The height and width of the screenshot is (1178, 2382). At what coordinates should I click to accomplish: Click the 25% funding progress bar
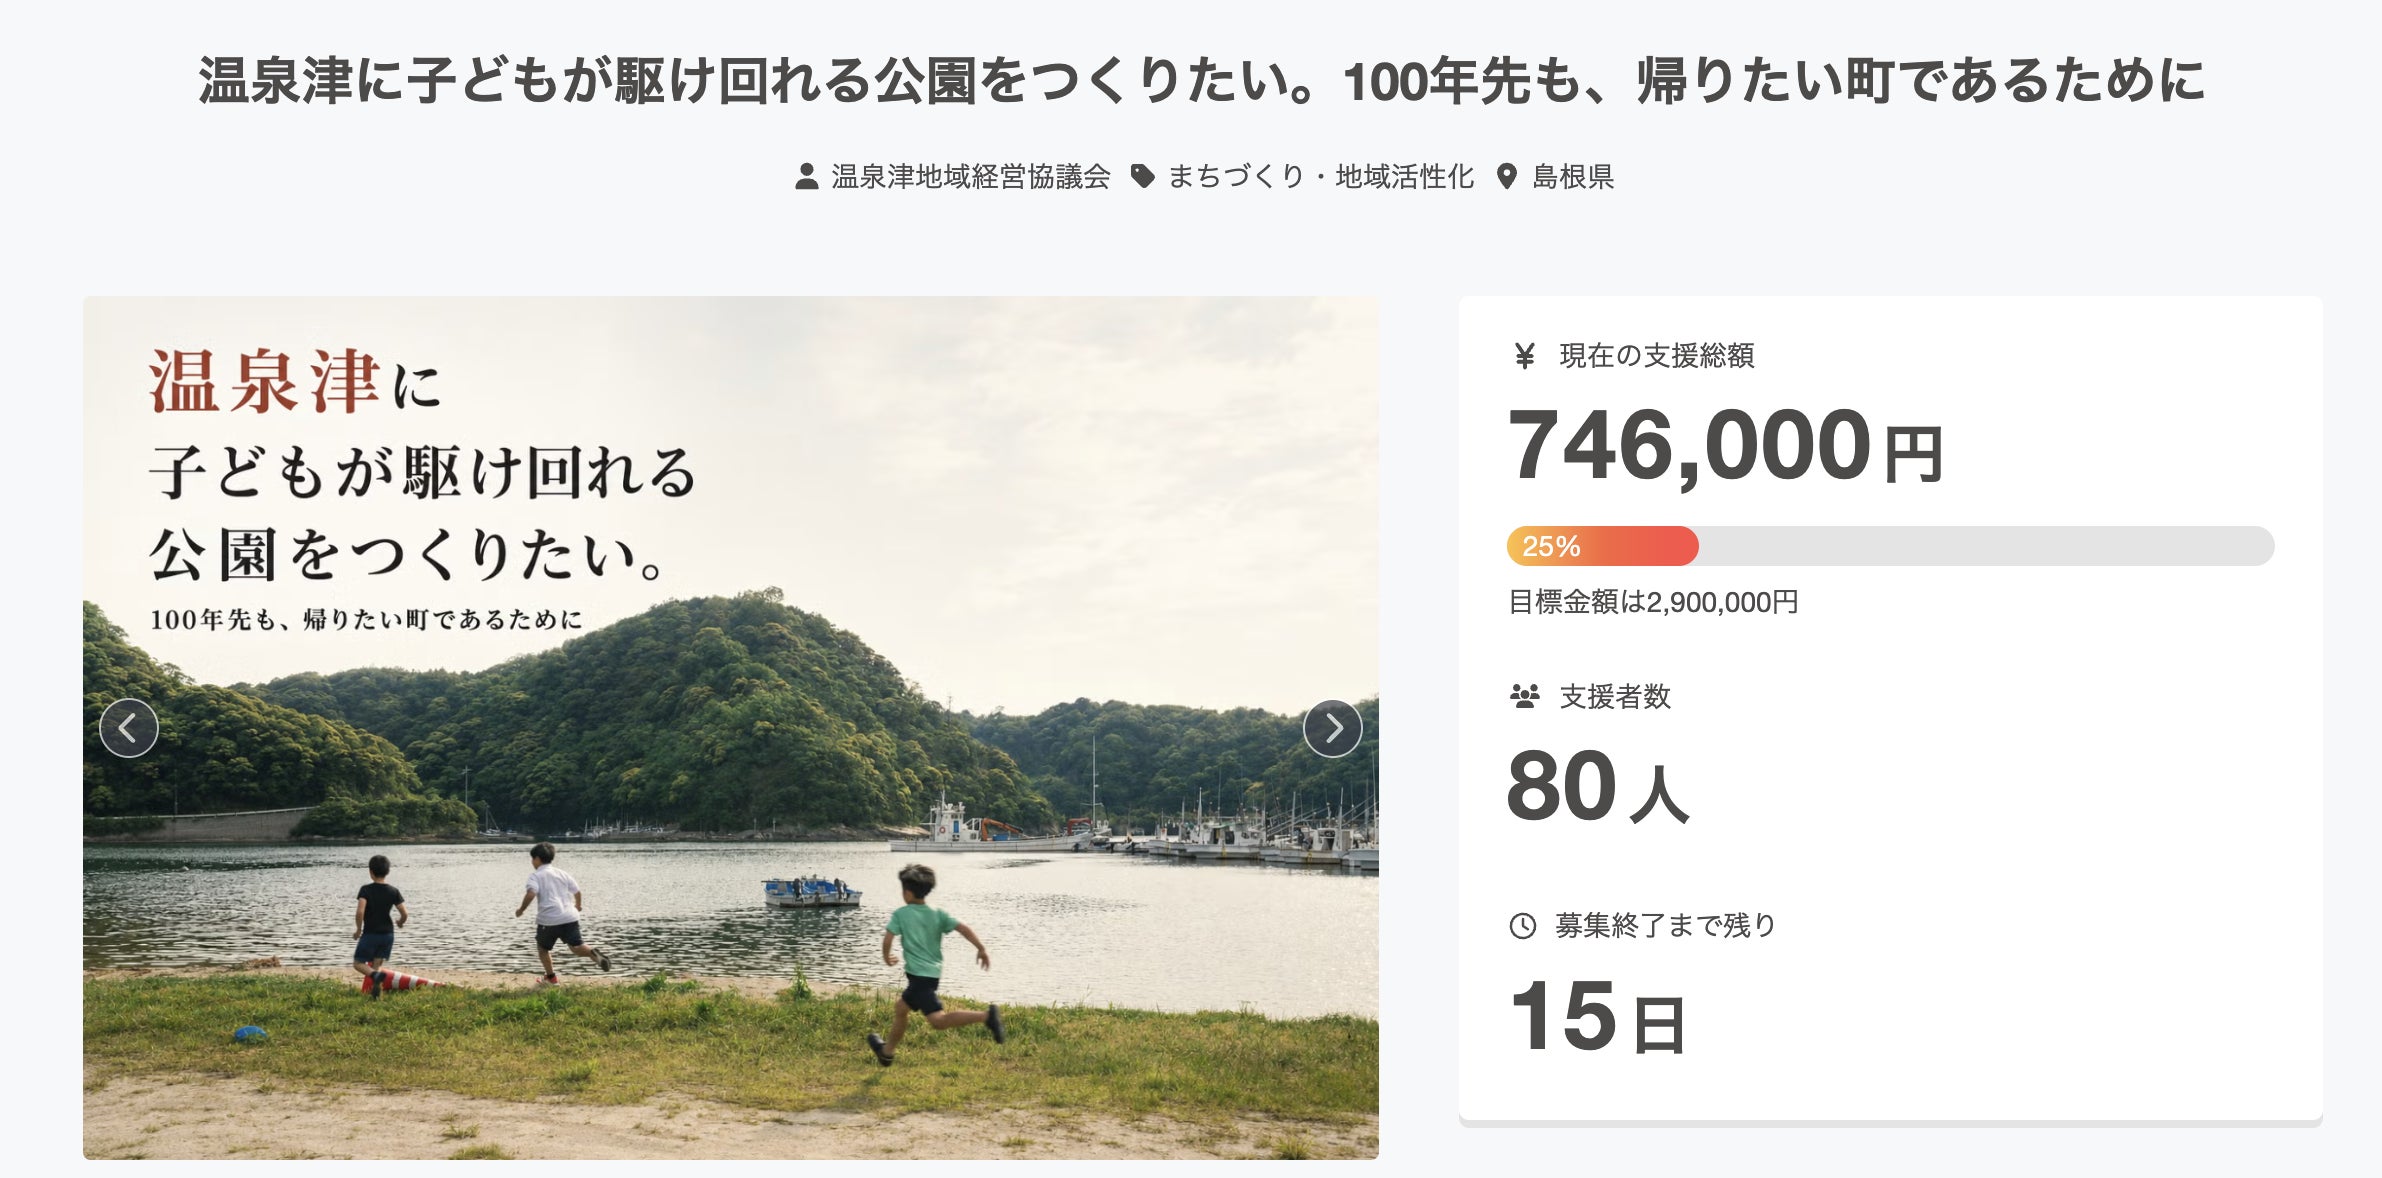click(x=1890, y=546)
